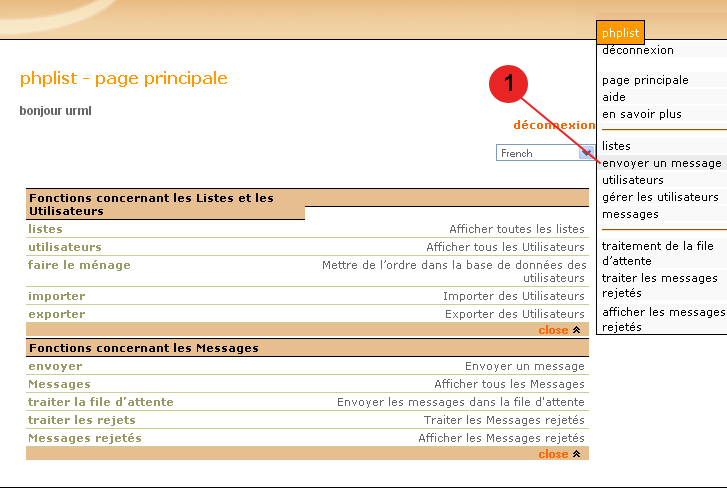This screenshot has width=727, height=488.
Task: Collapse Messages section using close chevron icon
Action: 576,454
